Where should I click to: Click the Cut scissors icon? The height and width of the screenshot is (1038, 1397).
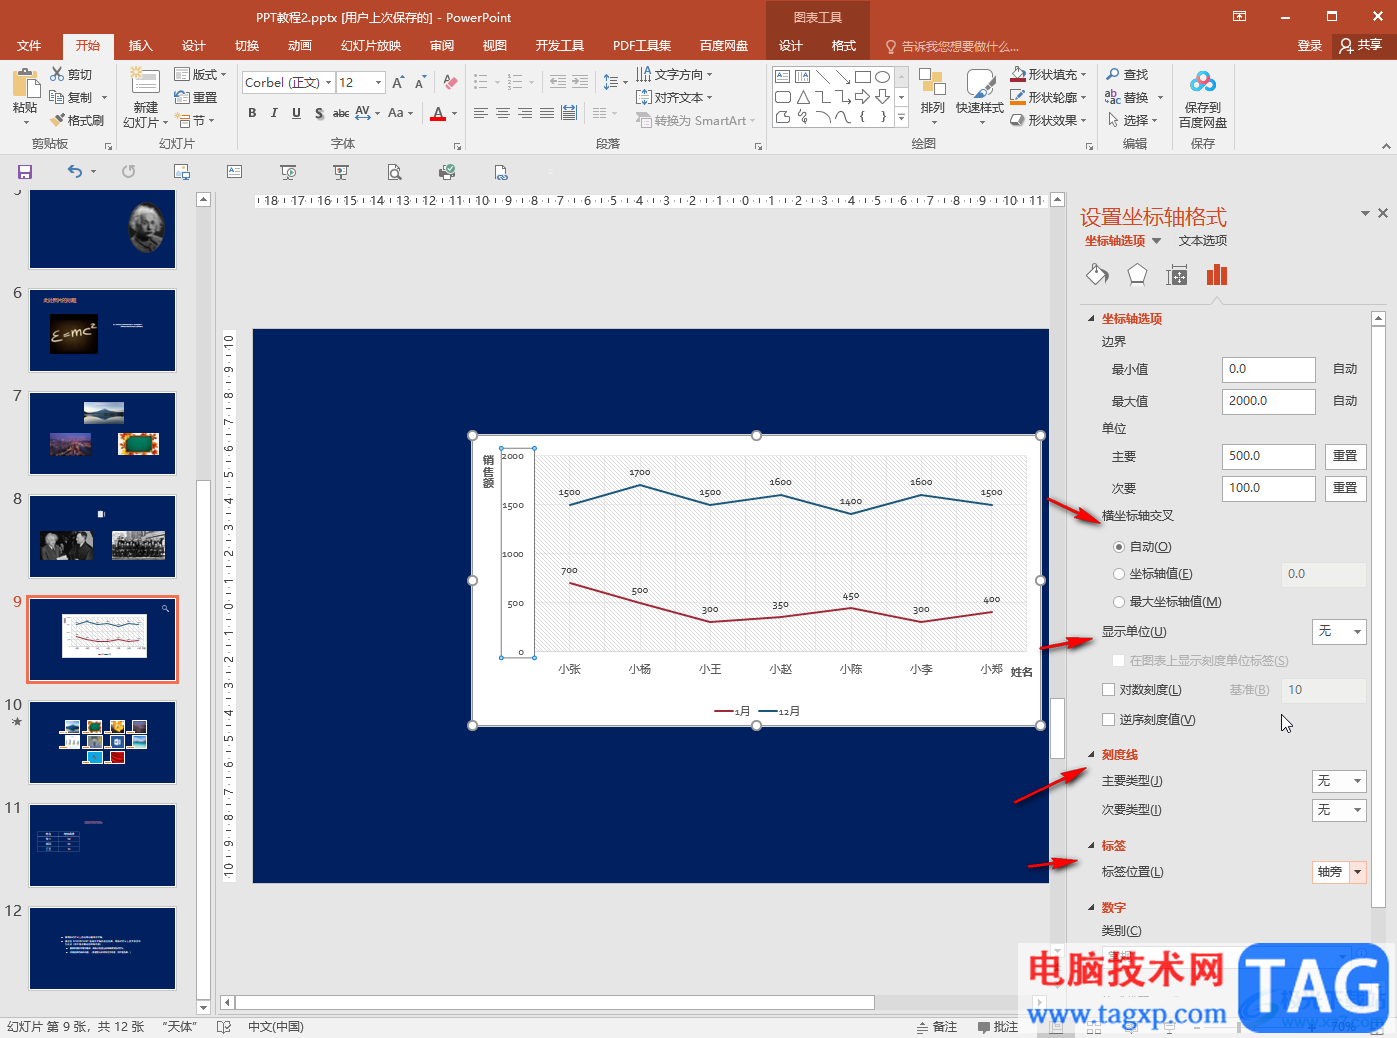point(57,75)
